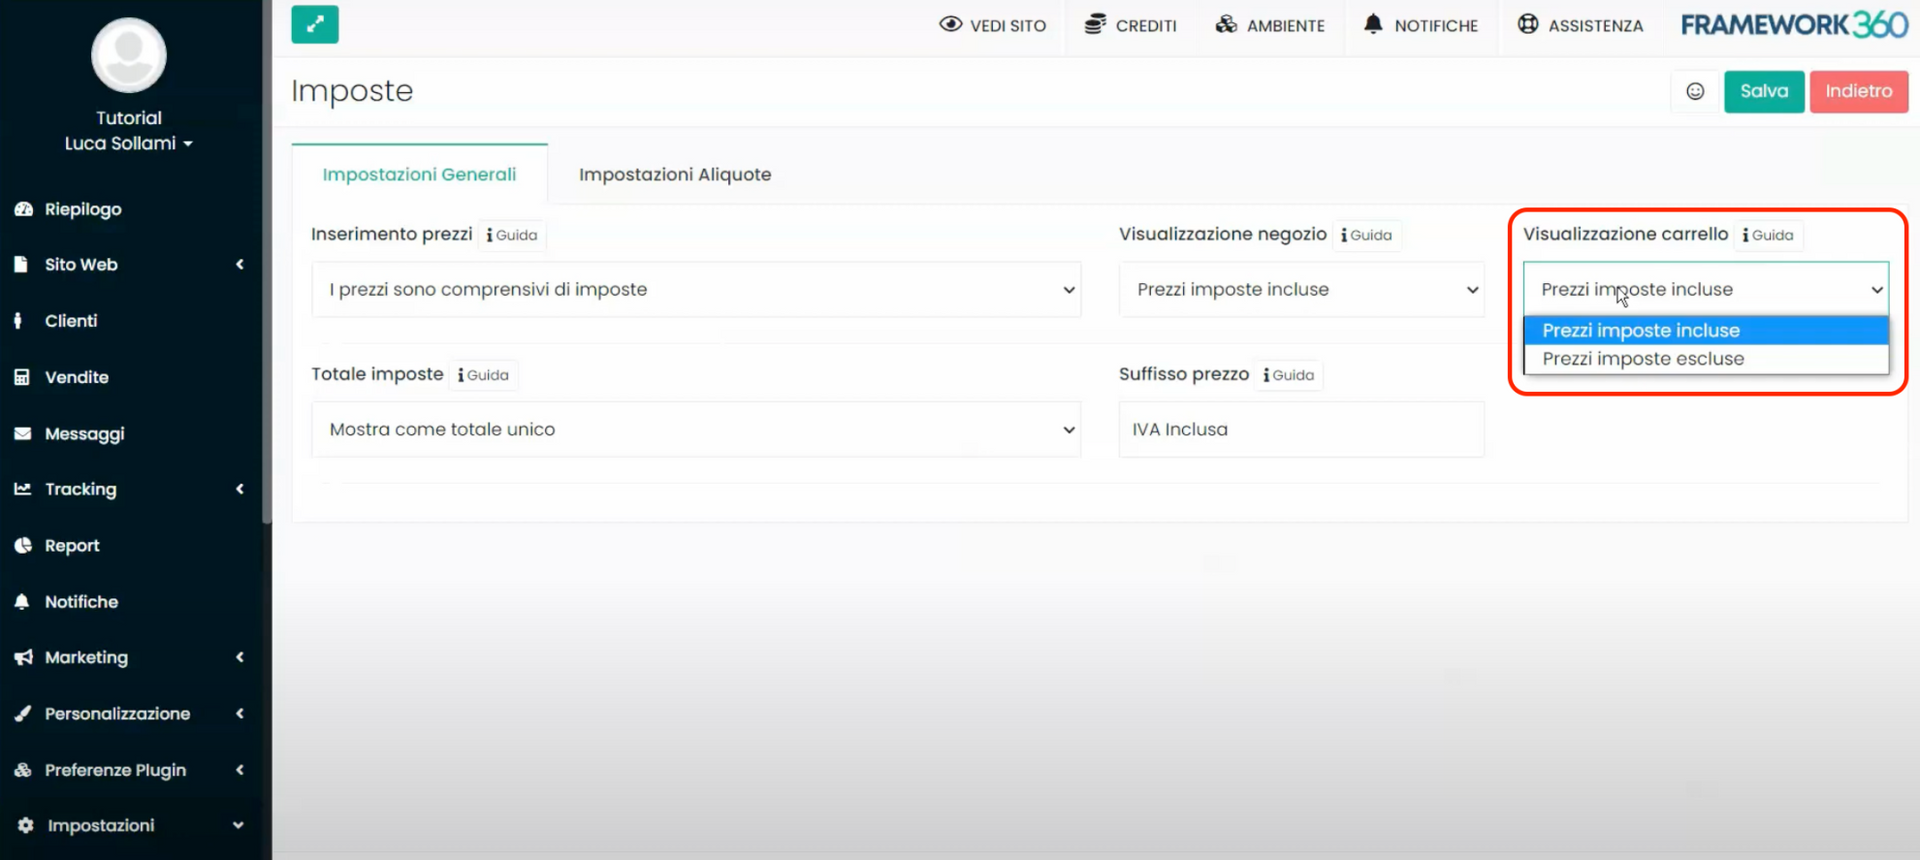Image resolution: width=1920 pixels, height=860 pixels.
Task: Expand the Totale imposte dropdown
Action: pyautogui.click(x=696, y=430)
